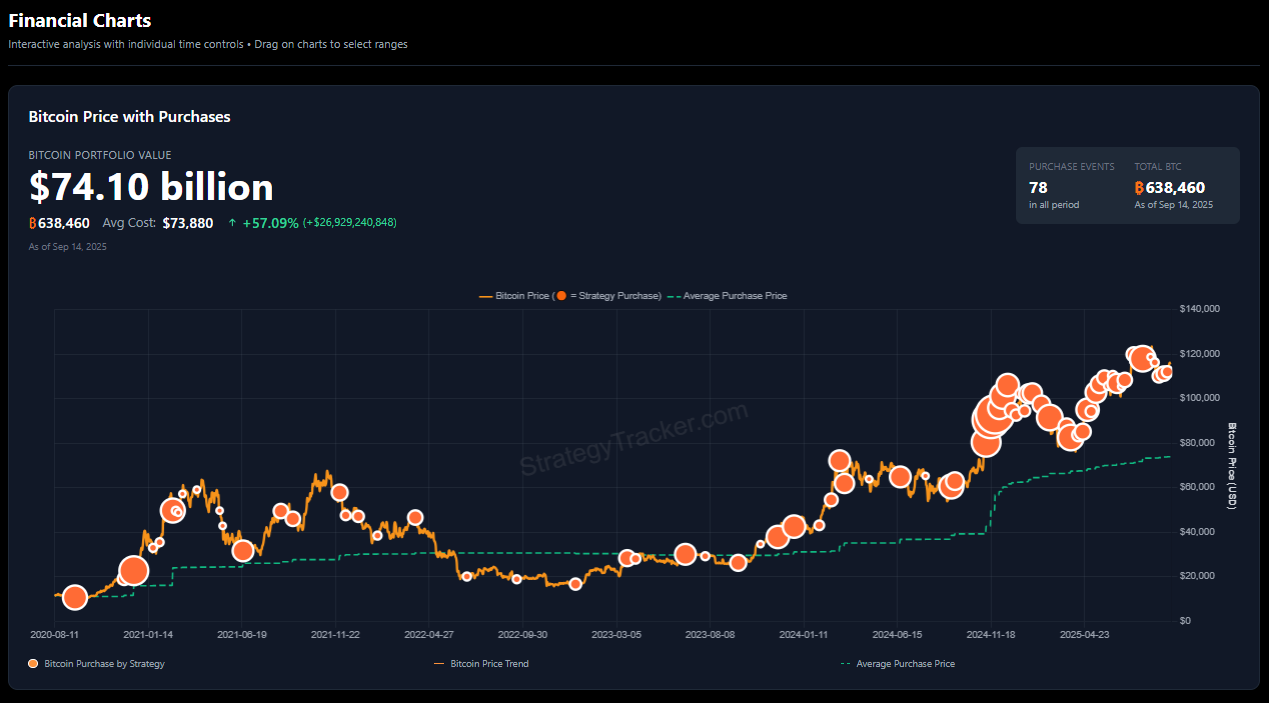Click the first purchase bubble near 2020-08-11

[x=74, y=597]
